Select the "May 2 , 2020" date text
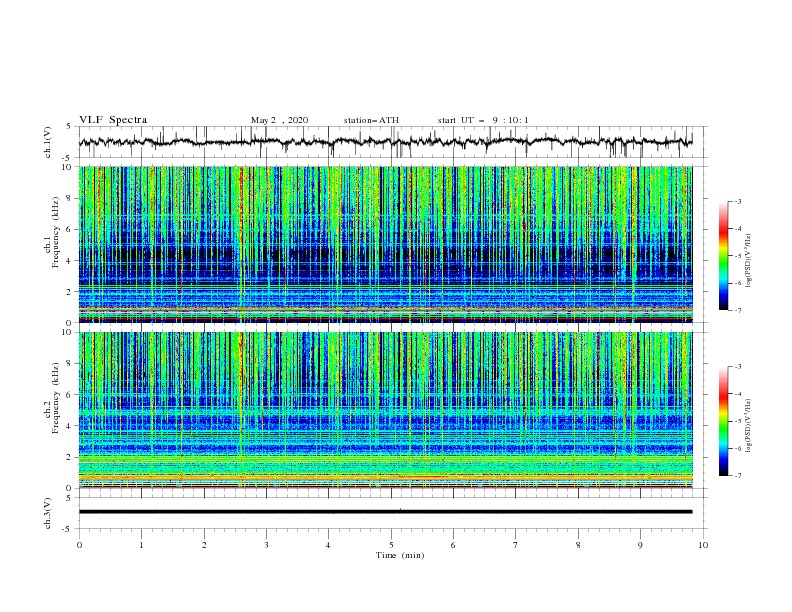Image resolution: width=792 pixels, height=612 pixels. (x=279, y=120)
